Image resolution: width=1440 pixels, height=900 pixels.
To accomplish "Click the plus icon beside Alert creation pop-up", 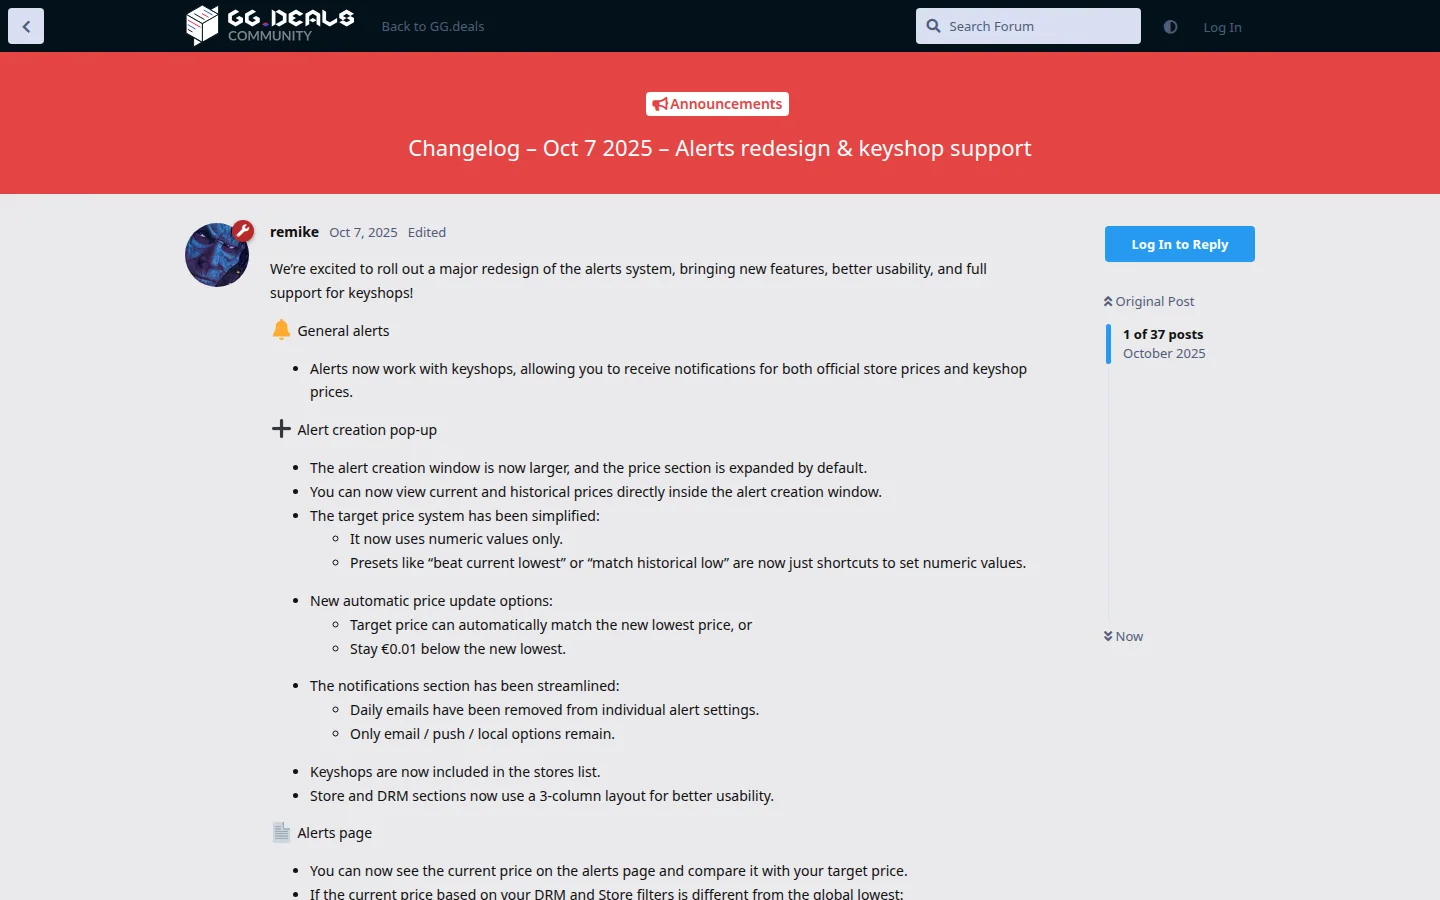I will [281, 429].
